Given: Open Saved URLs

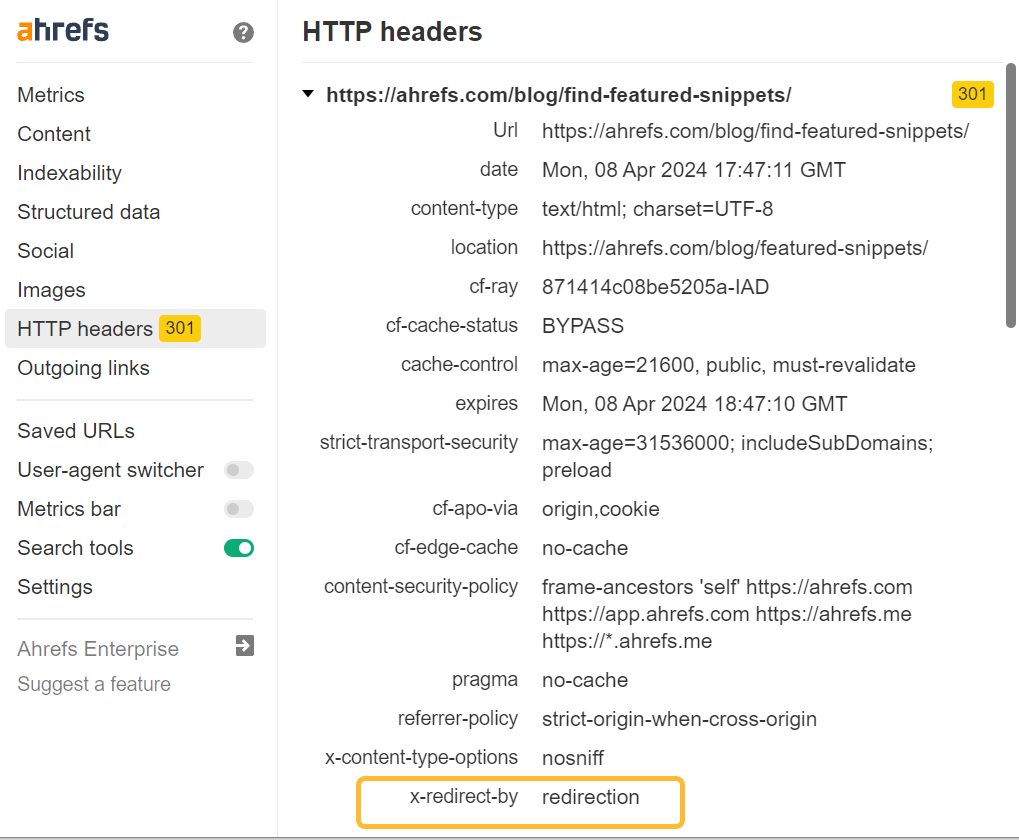Looking at the screenshot, I should pos(75,431).
